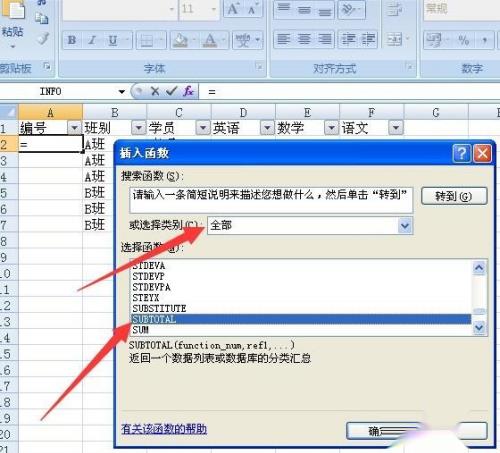Apply the fill color bucket icon

click(180, 40)
